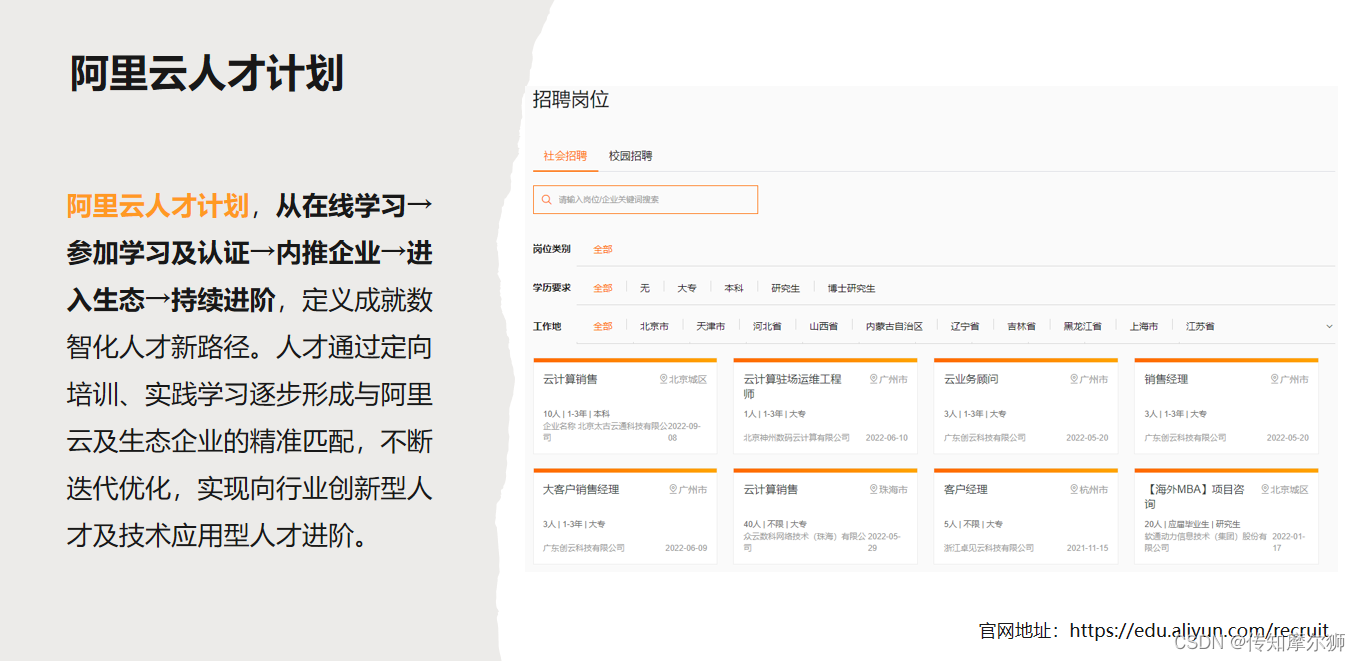This screenshot has height=661, width=1360.
Task: Click the location pin beside 杭州市
Action: coord(1074,490)
